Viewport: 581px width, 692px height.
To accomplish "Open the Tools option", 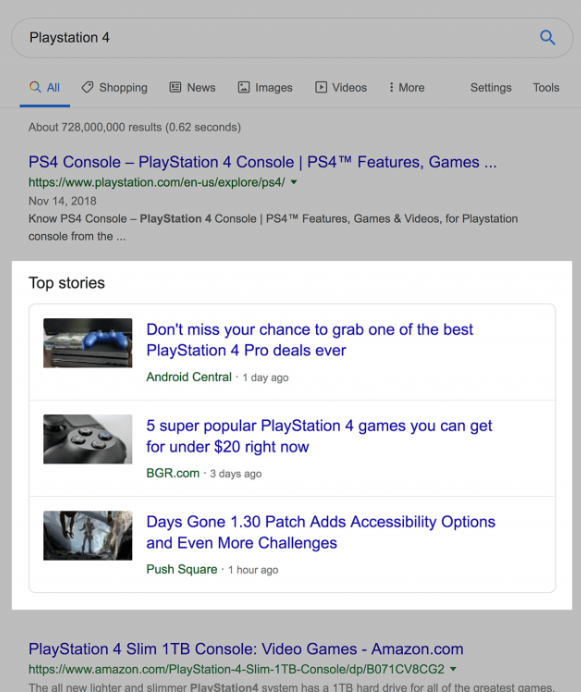I will (546, 88).
